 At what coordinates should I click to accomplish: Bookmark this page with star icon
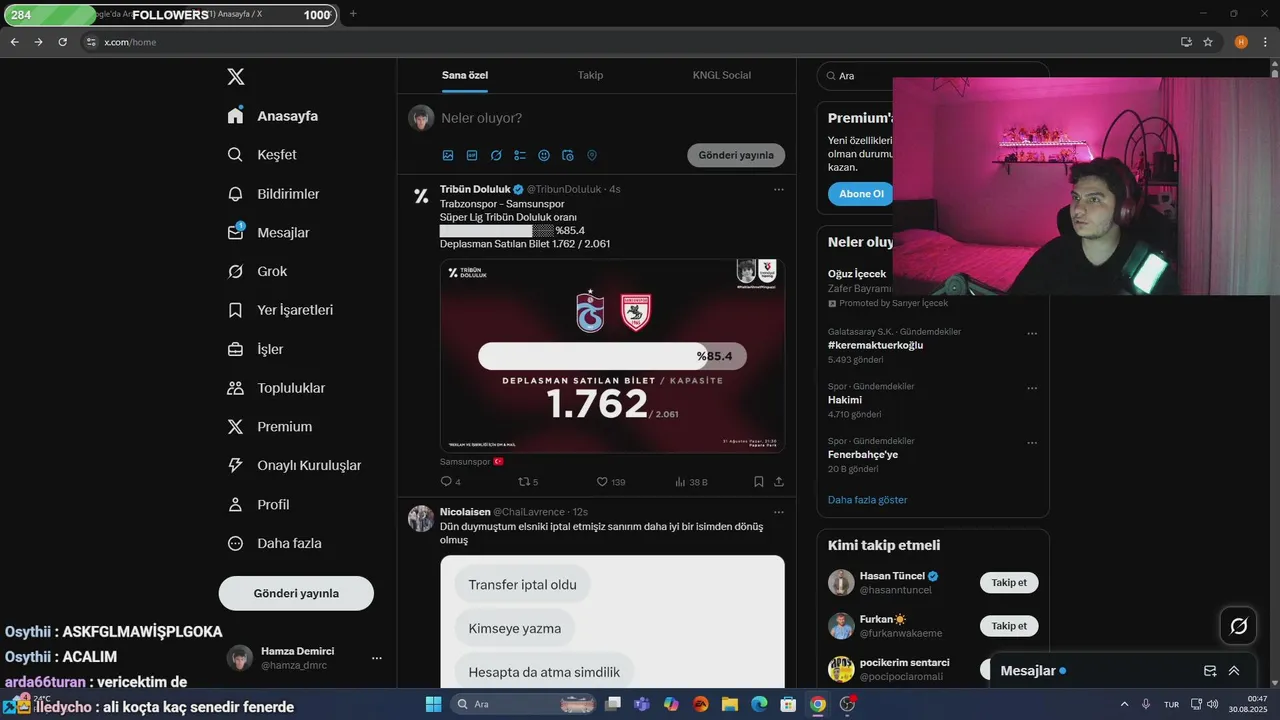pos(1208,42)
